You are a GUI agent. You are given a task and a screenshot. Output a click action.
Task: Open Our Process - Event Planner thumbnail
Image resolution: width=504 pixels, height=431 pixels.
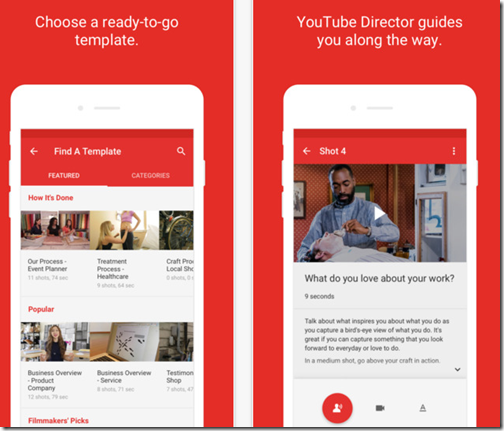(x=55, y=230)
